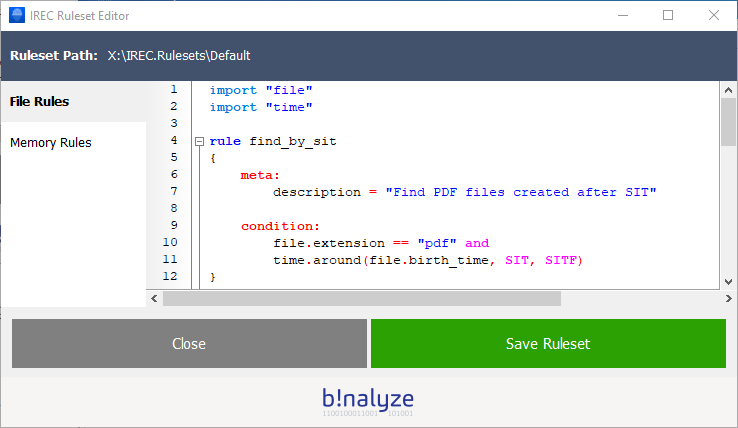Click the horizontal scrollbar right arrow
Viewport: 738px width, 428px height.
[712, 298]
